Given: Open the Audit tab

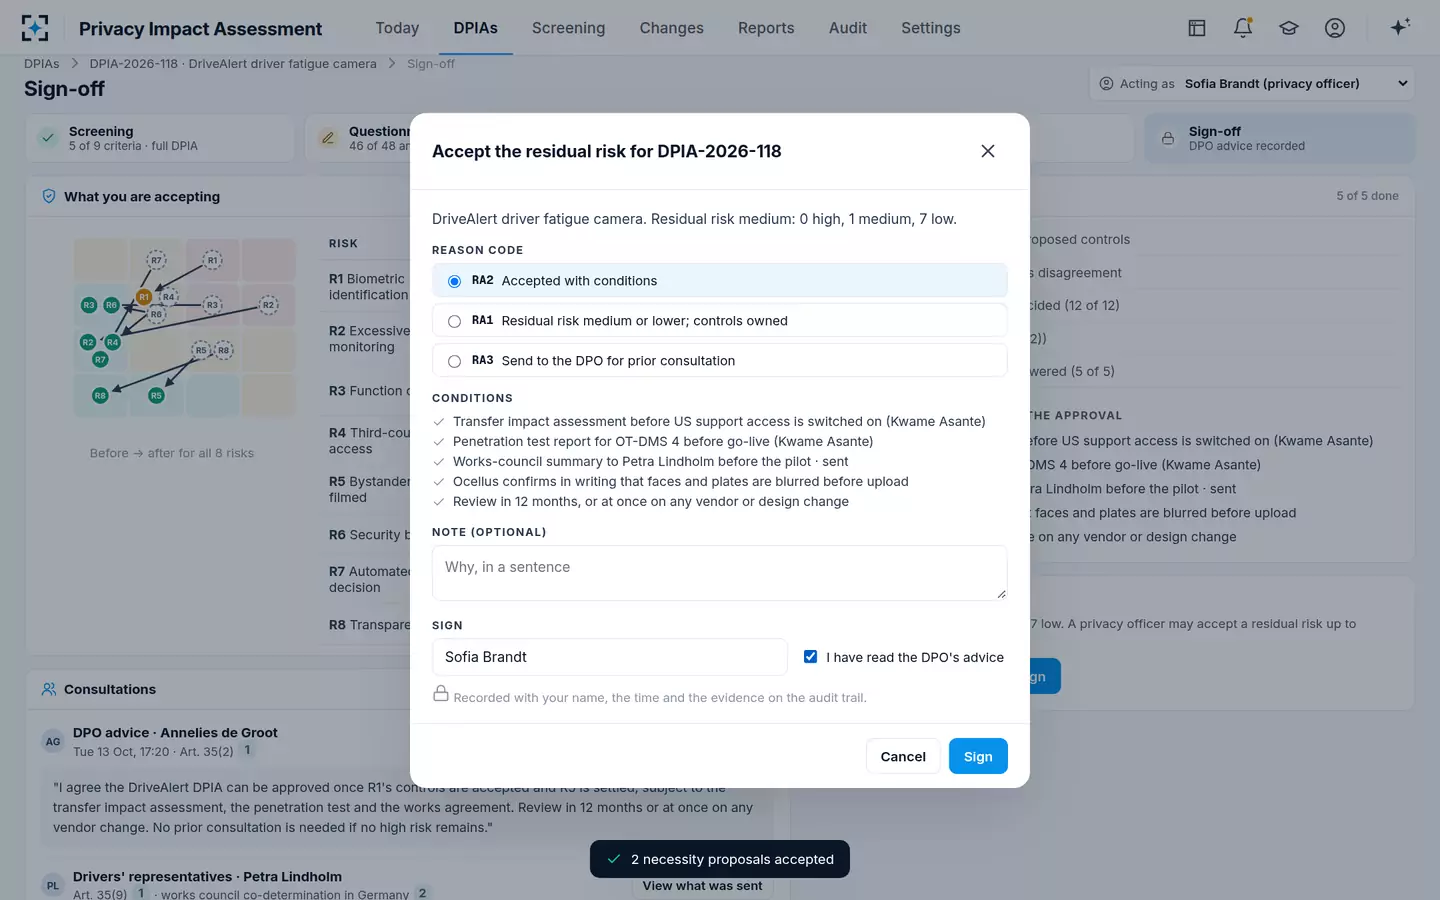Looking at the screenshot, I should point(848,28).
